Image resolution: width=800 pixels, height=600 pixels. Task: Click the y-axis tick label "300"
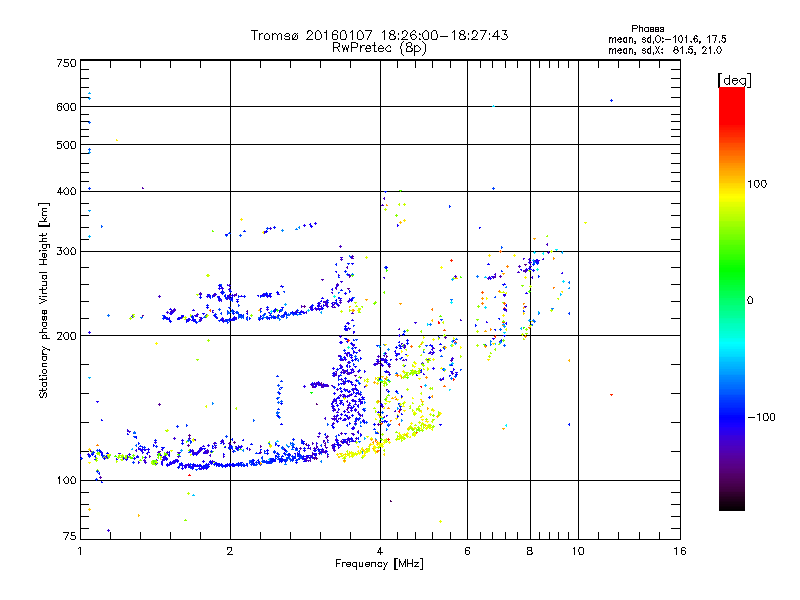click(x=66, y=252)
